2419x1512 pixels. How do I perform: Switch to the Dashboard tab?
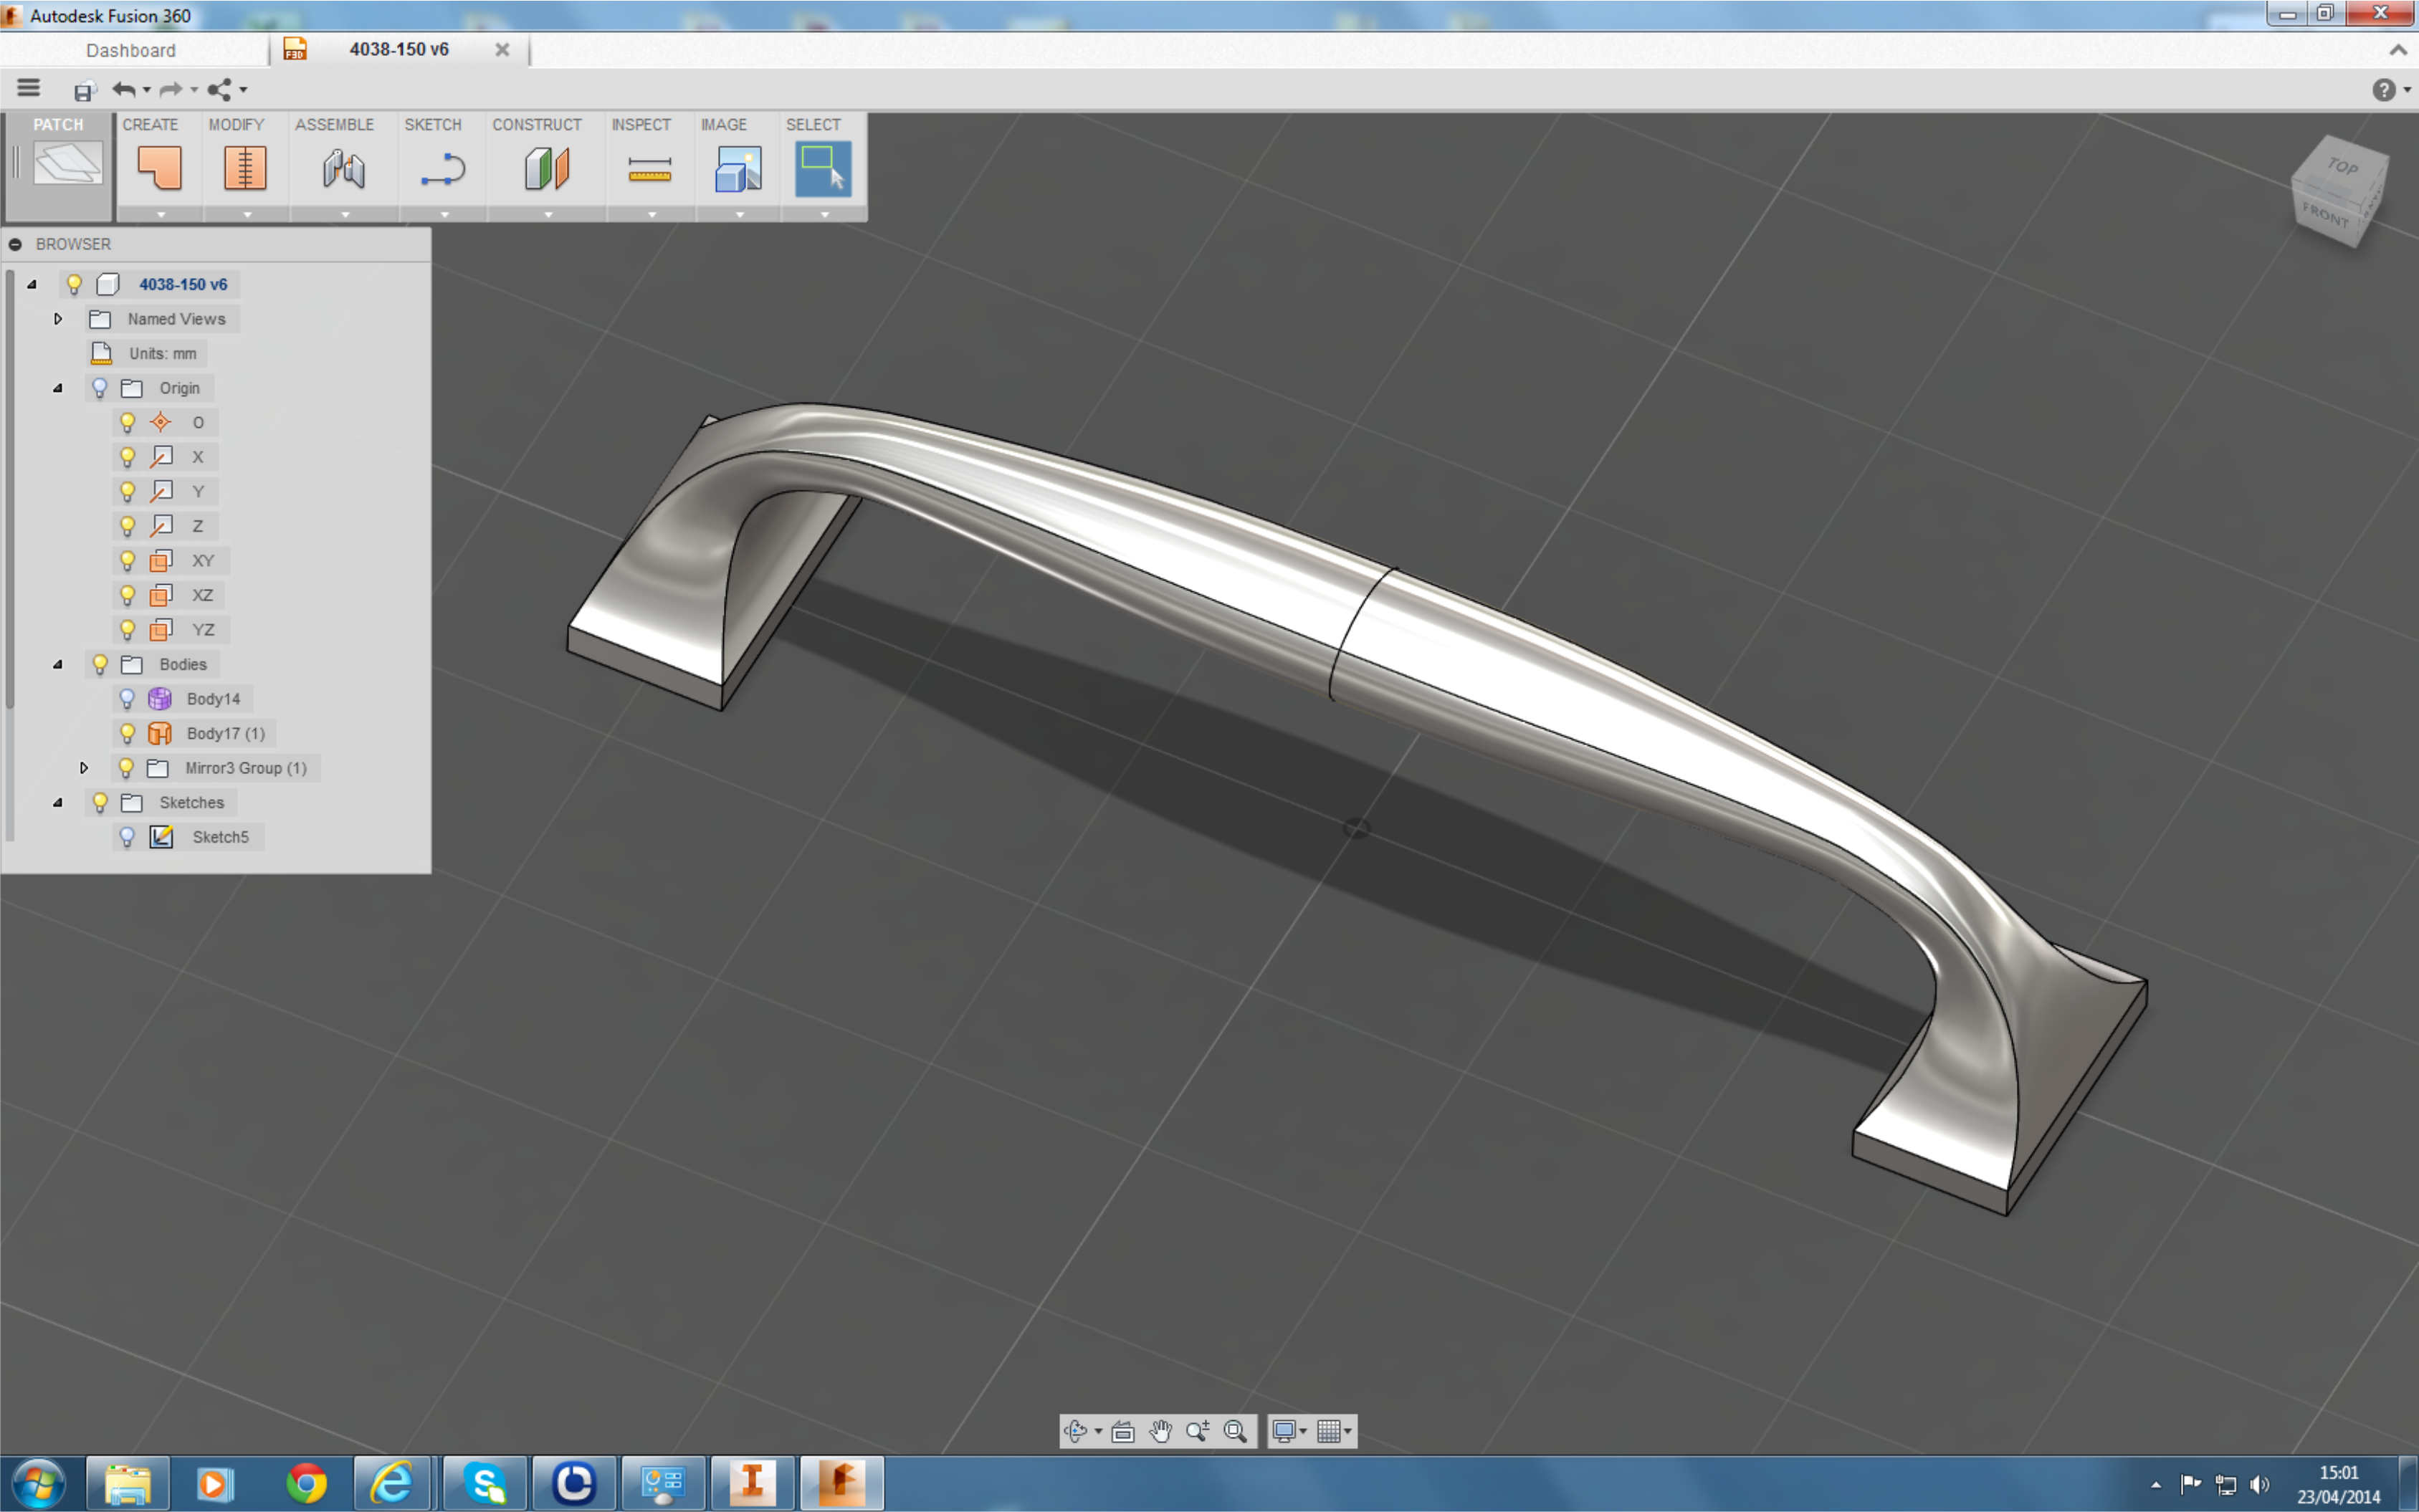[x=131, y=50]
